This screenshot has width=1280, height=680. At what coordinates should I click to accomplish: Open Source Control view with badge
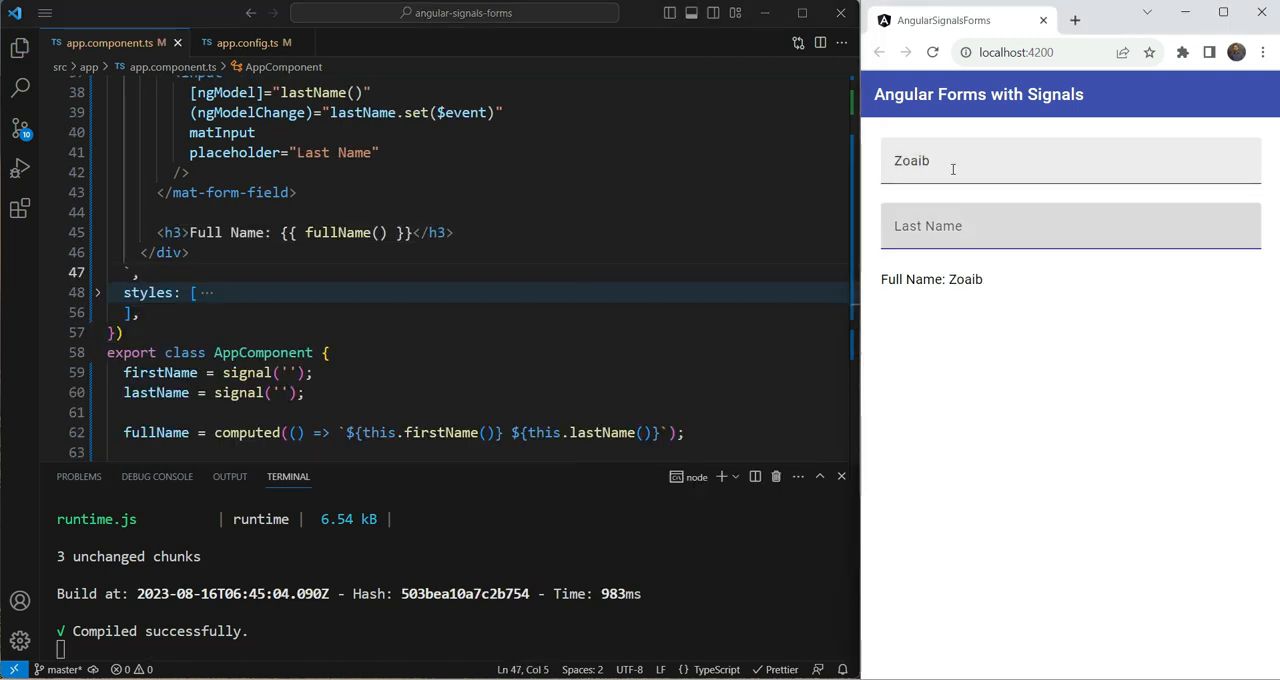click(x=20, y=128)
